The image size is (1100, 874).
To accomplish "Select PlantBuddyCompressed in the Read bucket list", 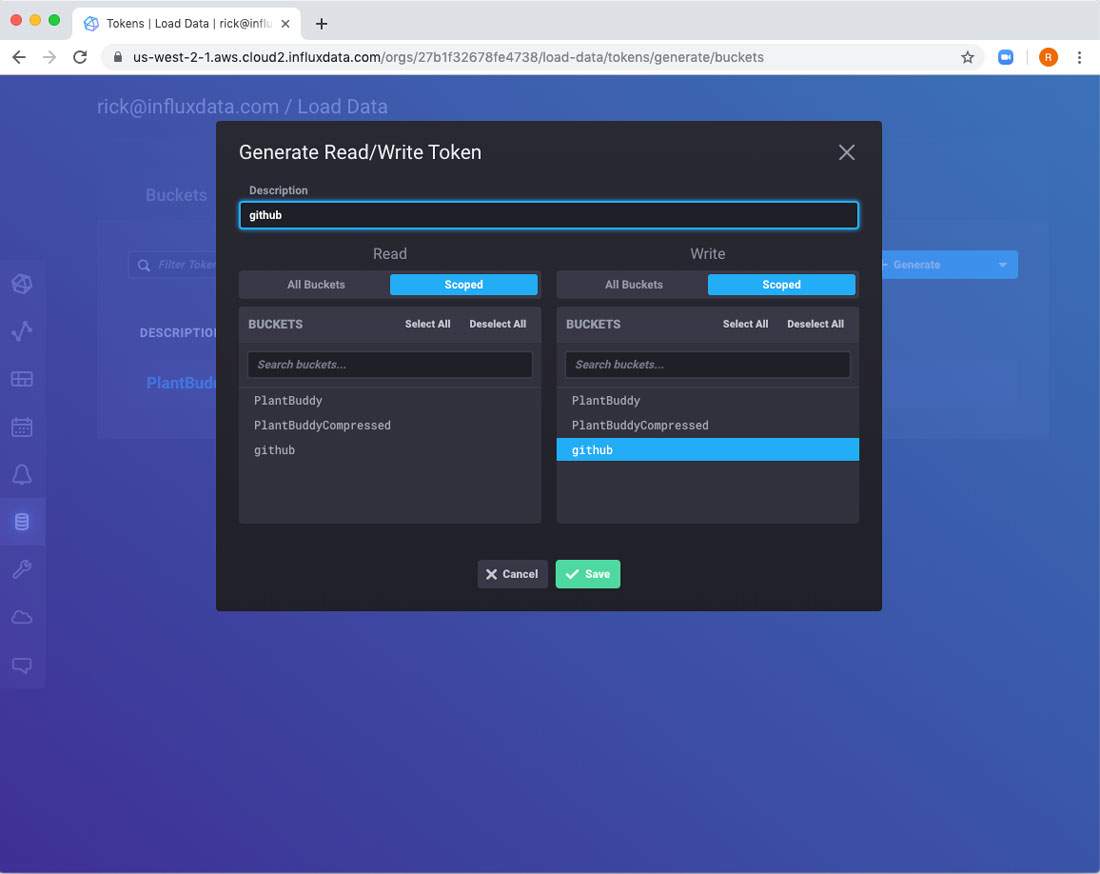I will click(322, 425).
